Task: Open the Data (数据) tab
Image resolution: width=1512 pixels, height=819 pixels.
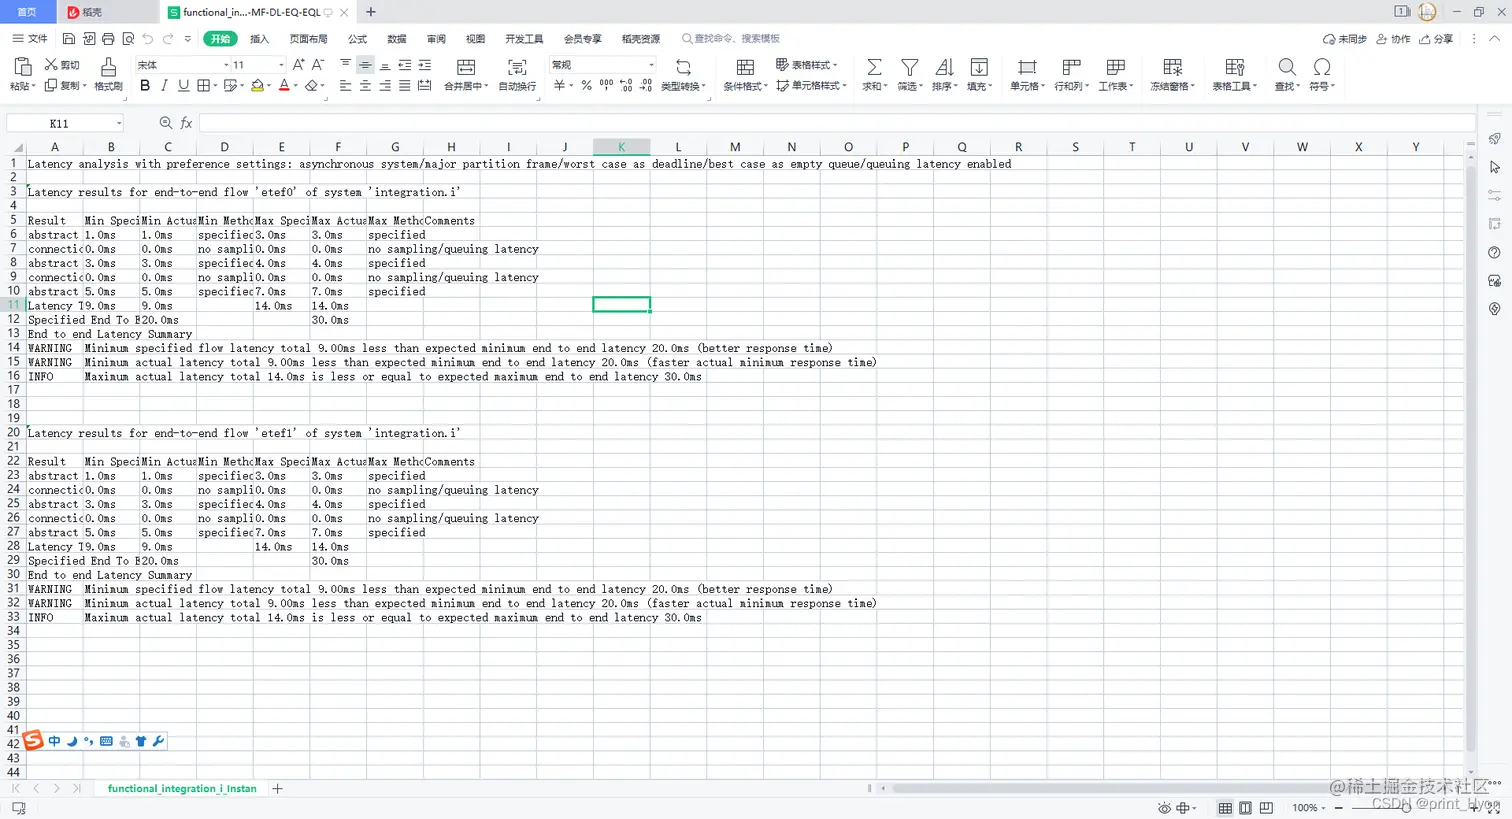Action: tap(397, 39)
